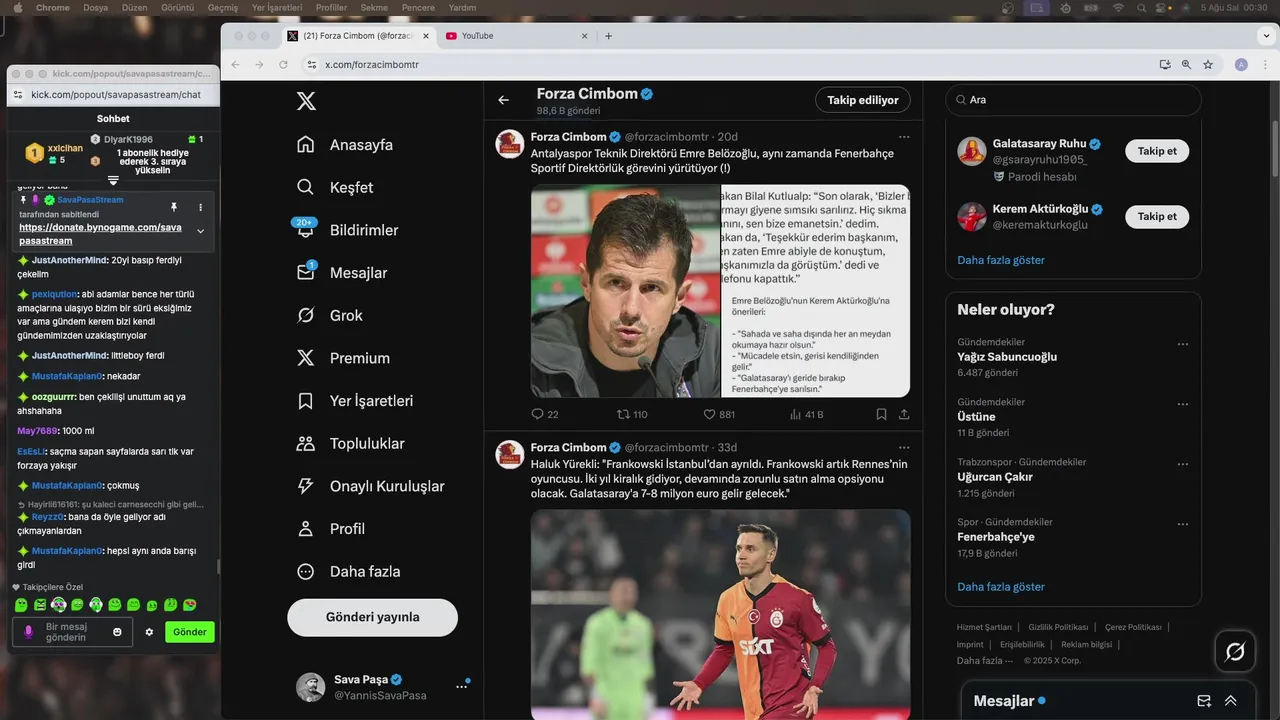The height and width of the screenshot is (720, 1280).
Task: Click Takip ediyor following button
Action: point(863,100)
